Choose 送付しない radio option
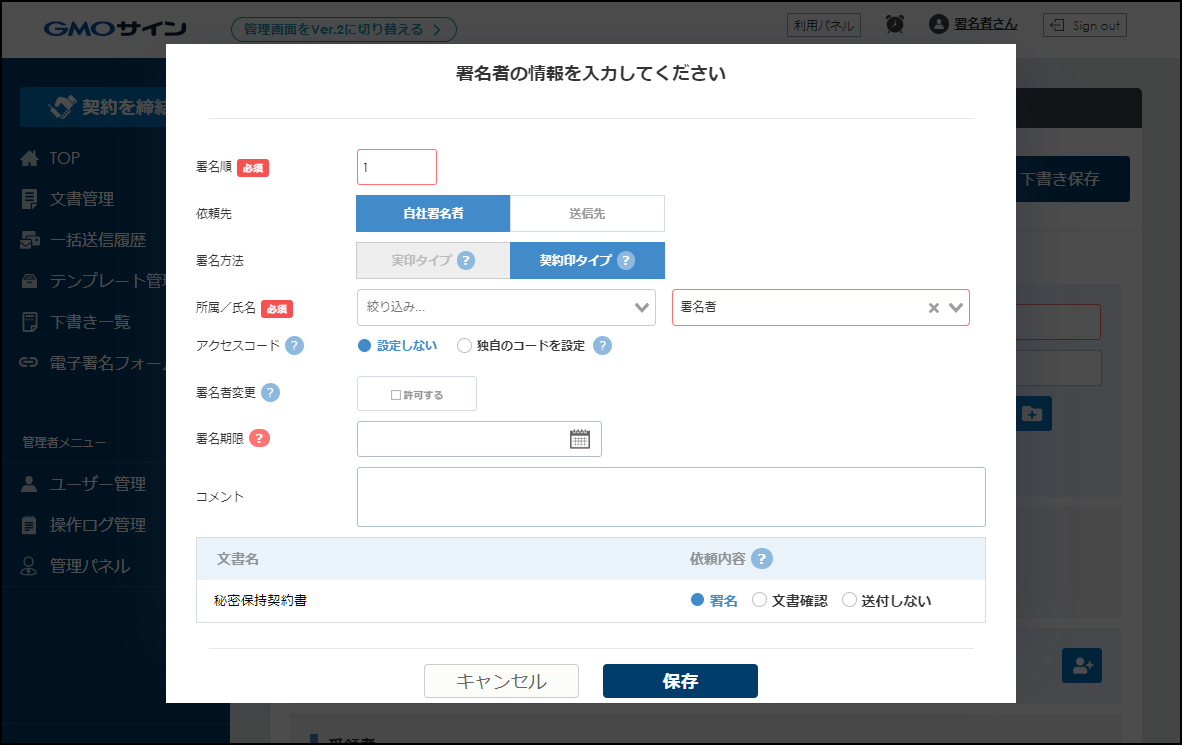 [x=849, y=601]
